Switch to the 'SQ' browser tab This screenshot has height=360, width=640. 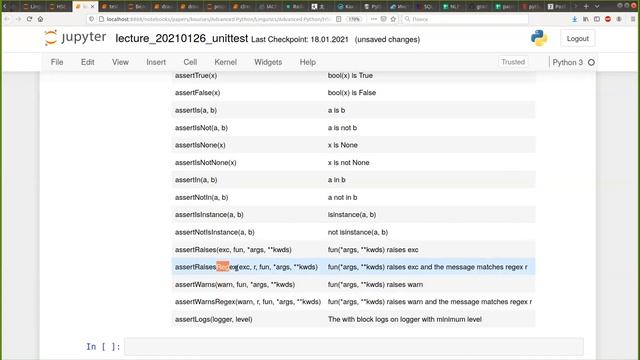coord(425,7)
